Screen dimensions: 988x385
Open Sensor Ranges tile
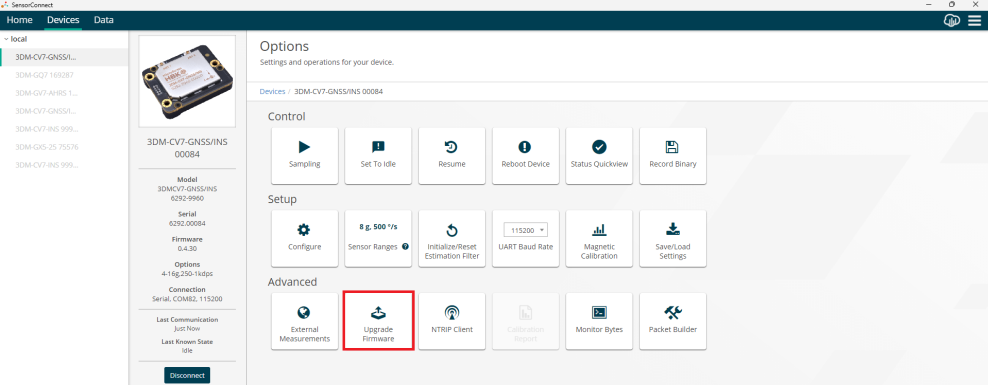point(378,238)
